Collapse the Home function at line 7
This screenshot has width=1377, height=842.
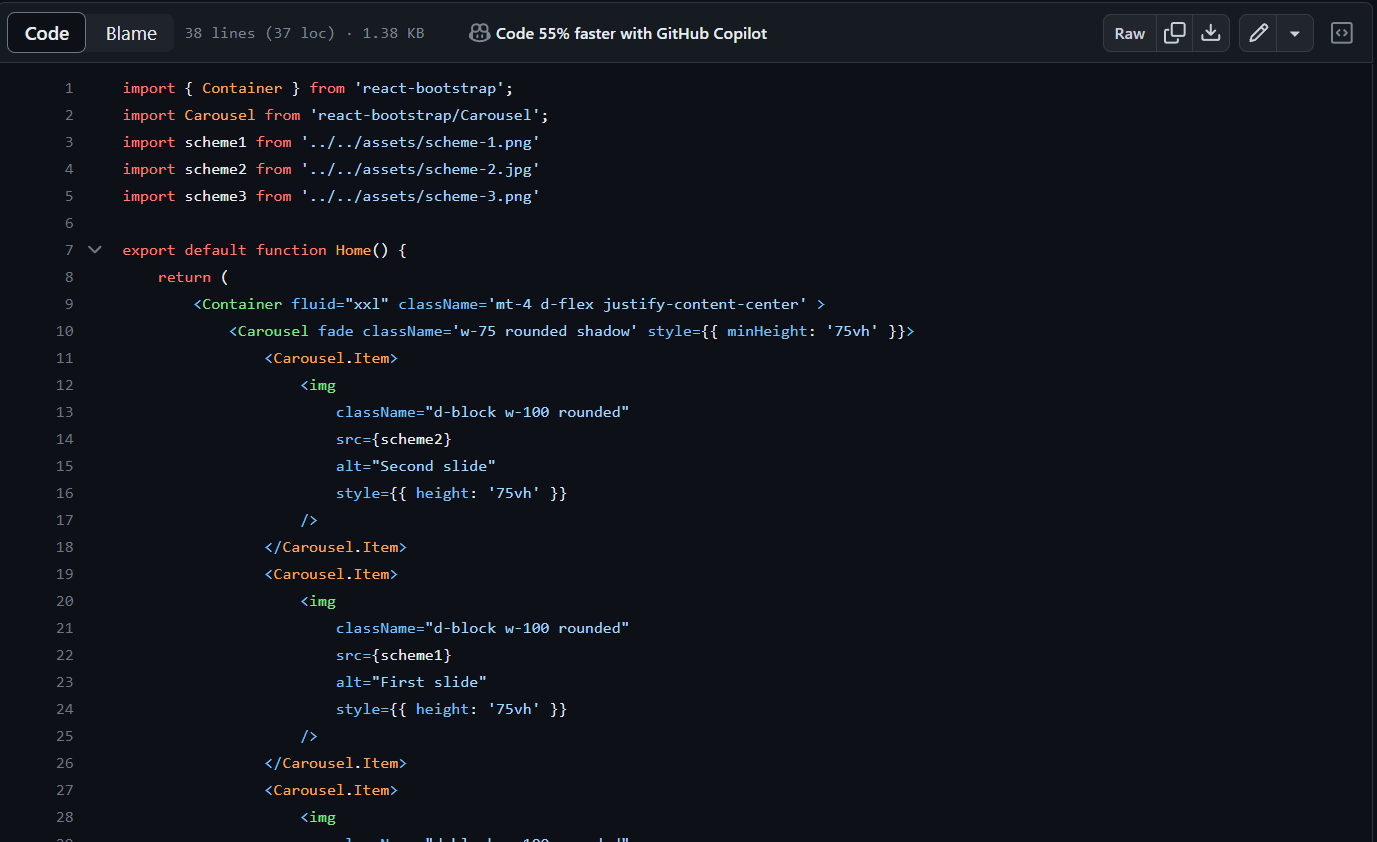pyautogui.click(x=95, y=250)
